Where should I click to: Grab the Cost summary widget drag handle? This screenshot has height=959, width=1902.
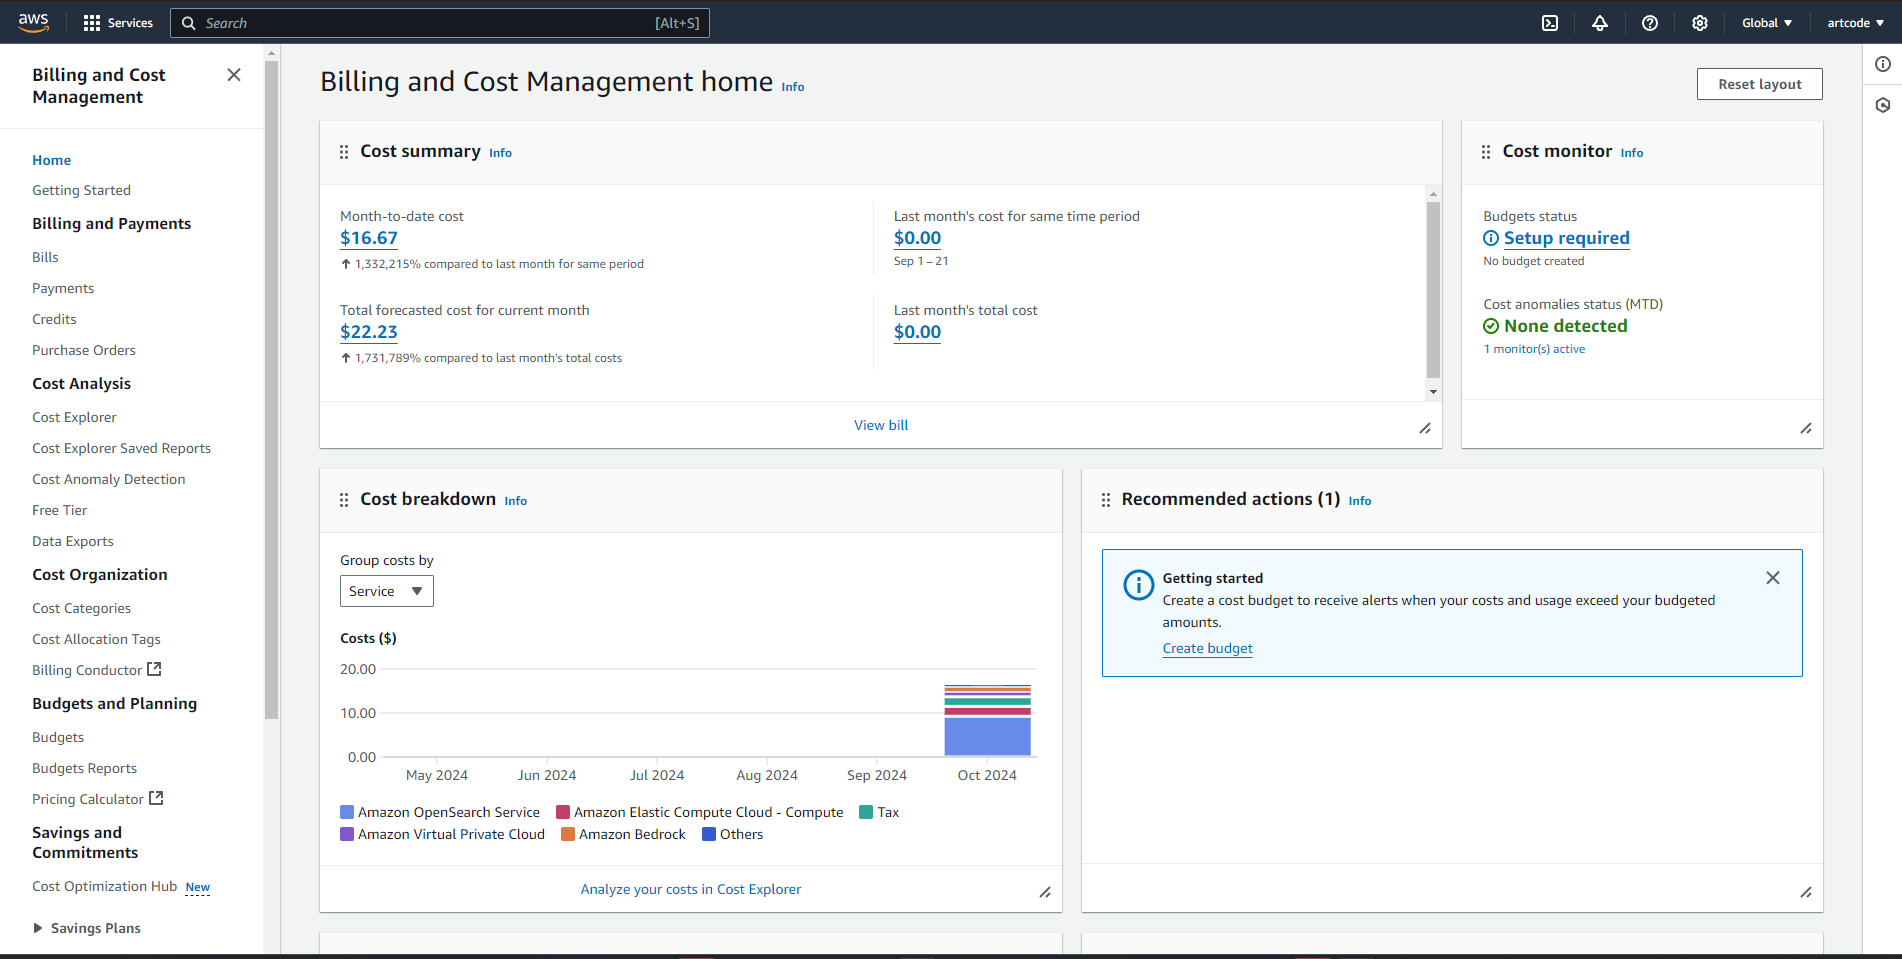[x=344, y=152]
